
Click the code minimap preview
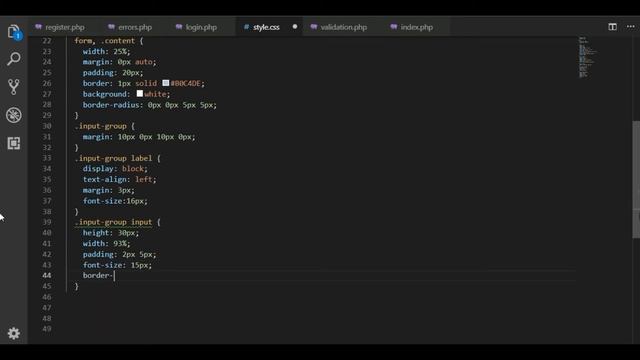[588, 57]
